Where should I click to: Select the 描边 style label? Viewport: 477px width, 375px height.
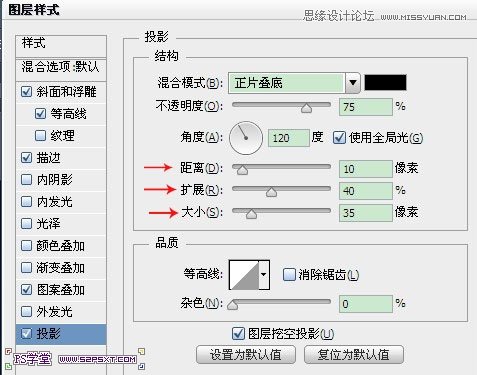click(48, 158)
